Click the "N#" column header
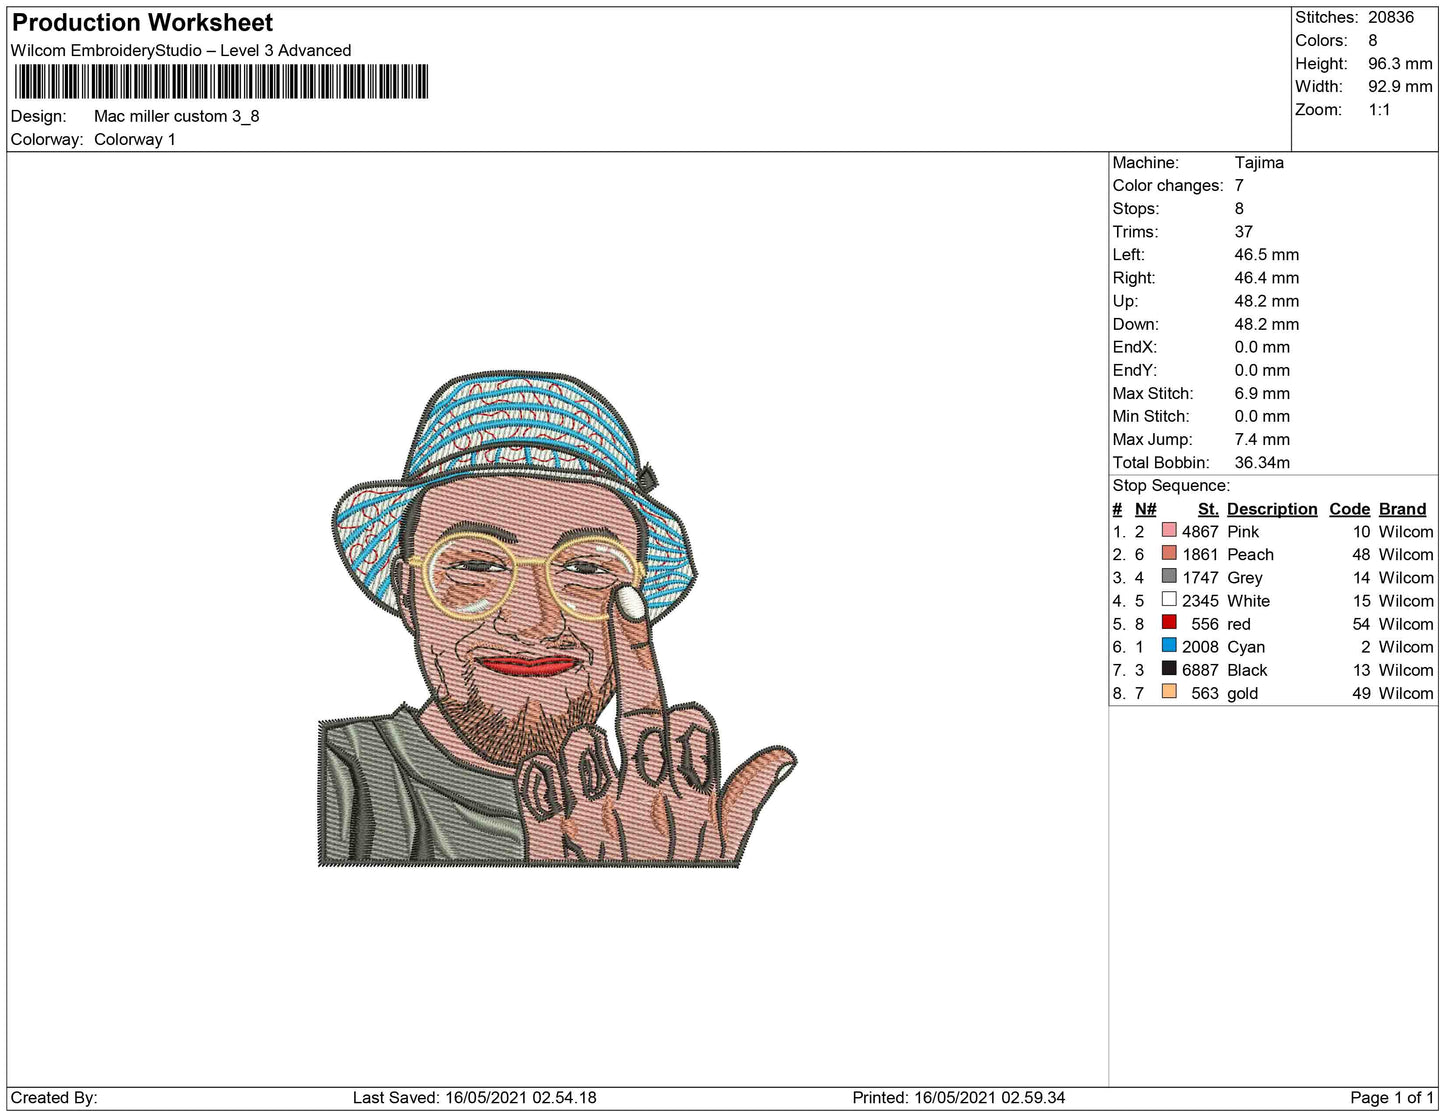Image resolution: width=1445 pixels, height=1112 pixels. (x=1145, y=509)
